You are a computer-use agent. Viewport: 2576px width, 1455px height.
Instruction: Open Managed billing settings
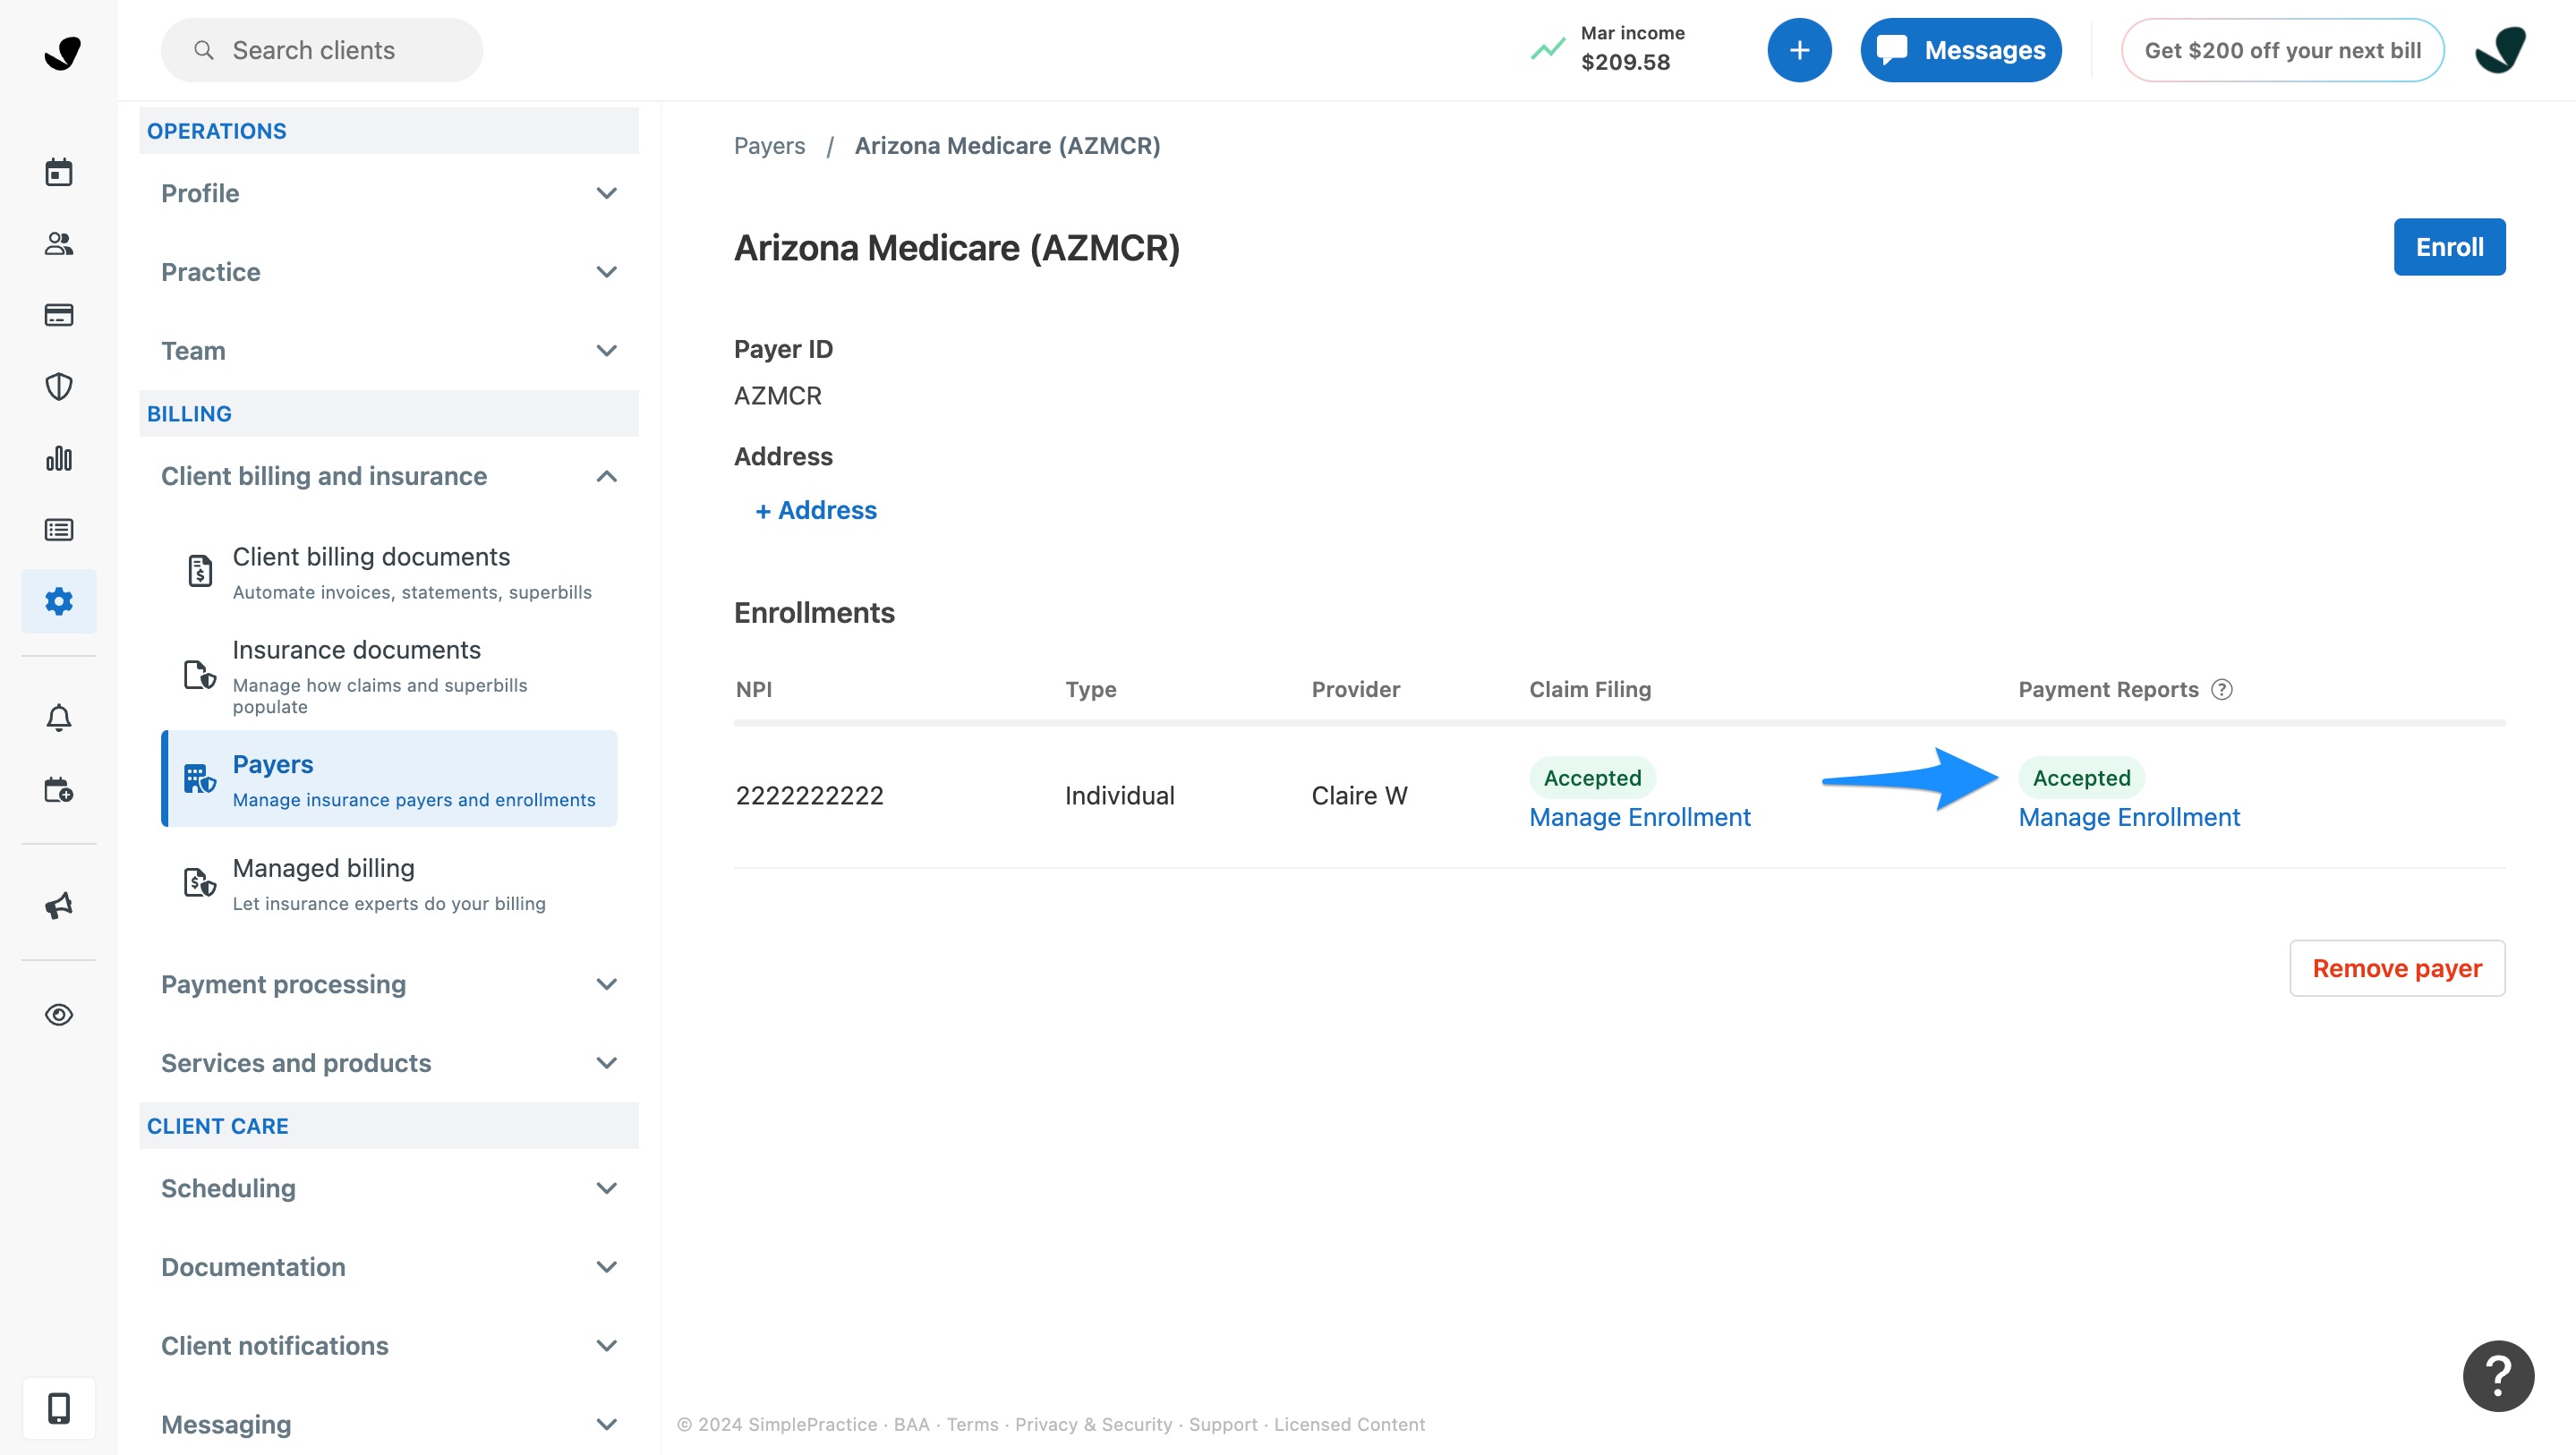(x=390, y=884)
